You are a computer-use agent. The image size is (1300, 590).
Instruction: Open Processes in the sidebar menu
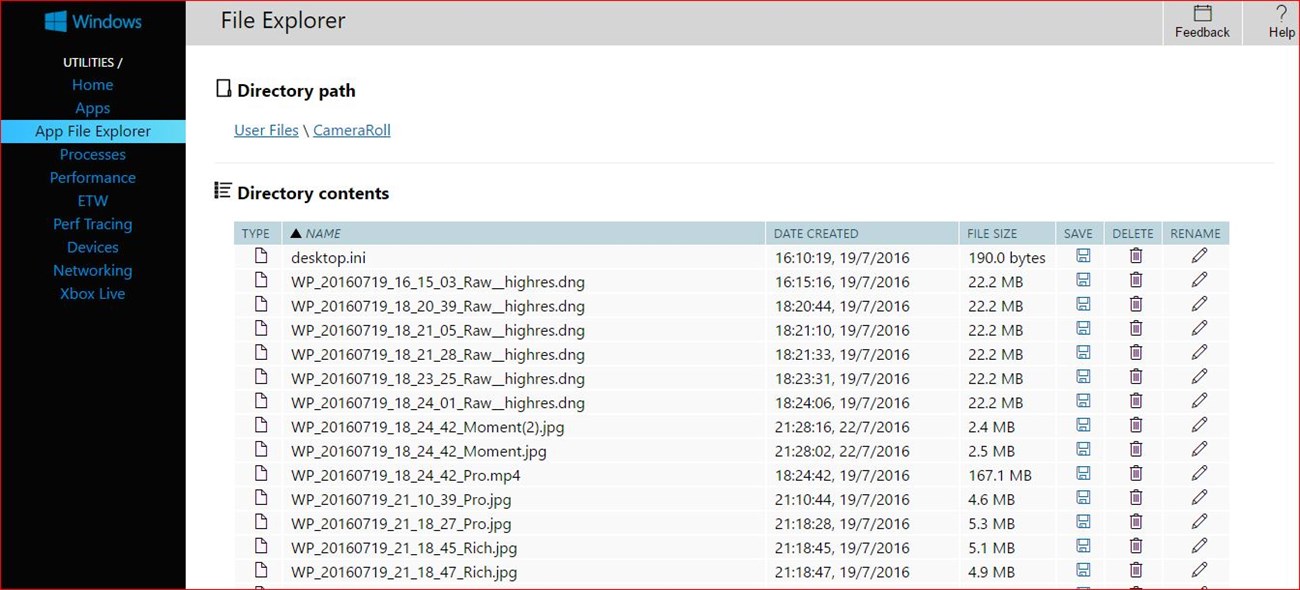coord(93,155)
